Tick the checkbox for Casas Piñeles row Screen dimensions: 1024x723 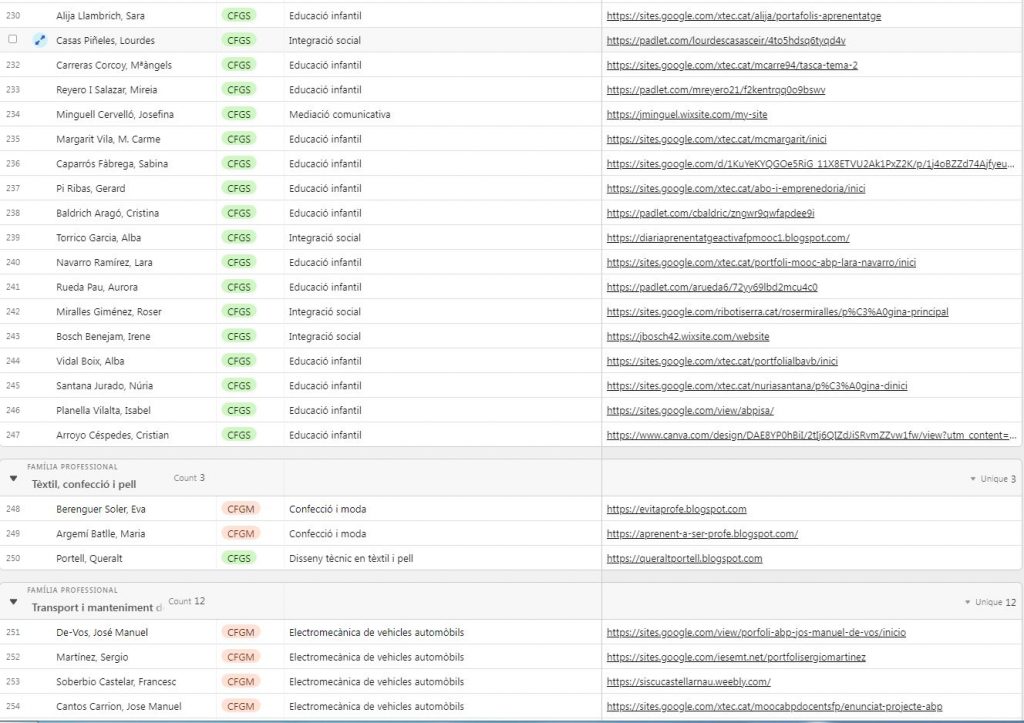point(13,40)
